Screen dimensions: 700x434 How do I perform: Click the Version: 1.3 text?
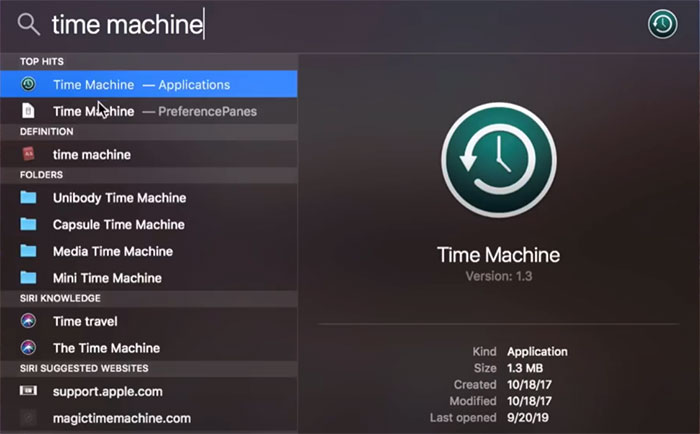pyautogui.click(x=499, y=276)
